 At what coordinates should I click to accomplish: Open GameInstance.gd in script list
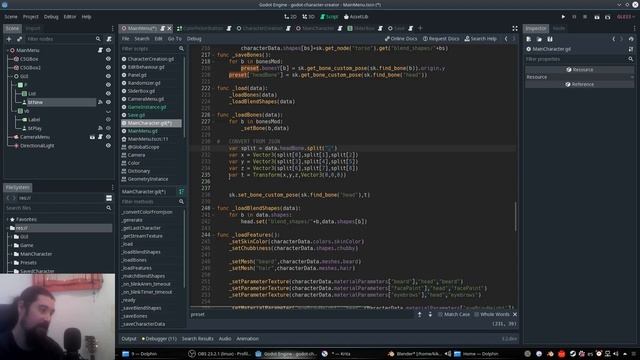pyautogui.click(x=147, y=107)
